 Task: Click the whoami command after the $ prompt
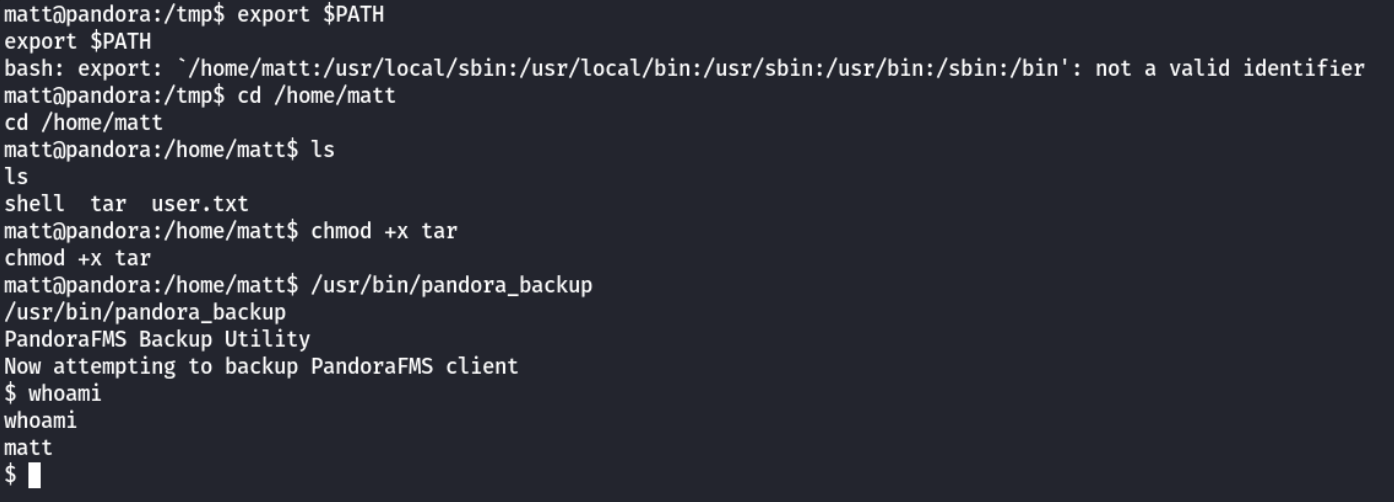click(x=65, y=393)
